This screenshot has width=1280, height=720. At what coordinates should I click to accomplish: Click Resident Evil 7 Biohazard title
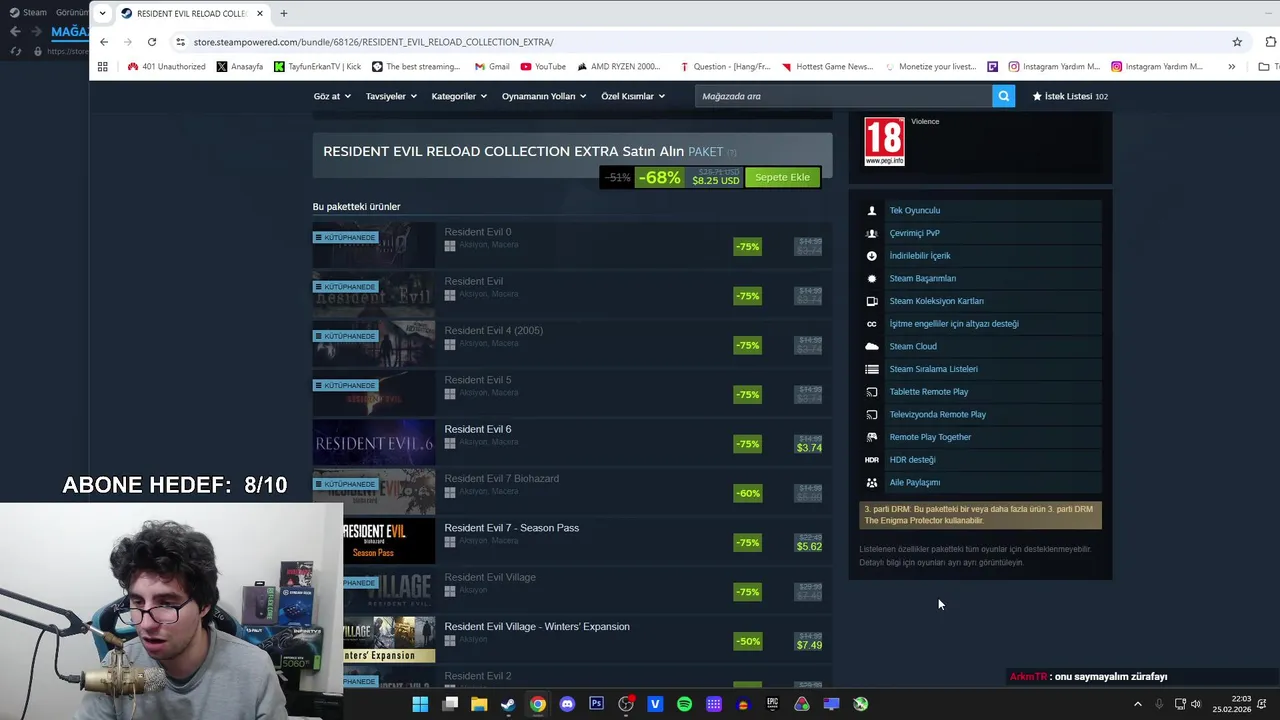tap(502, 479)
